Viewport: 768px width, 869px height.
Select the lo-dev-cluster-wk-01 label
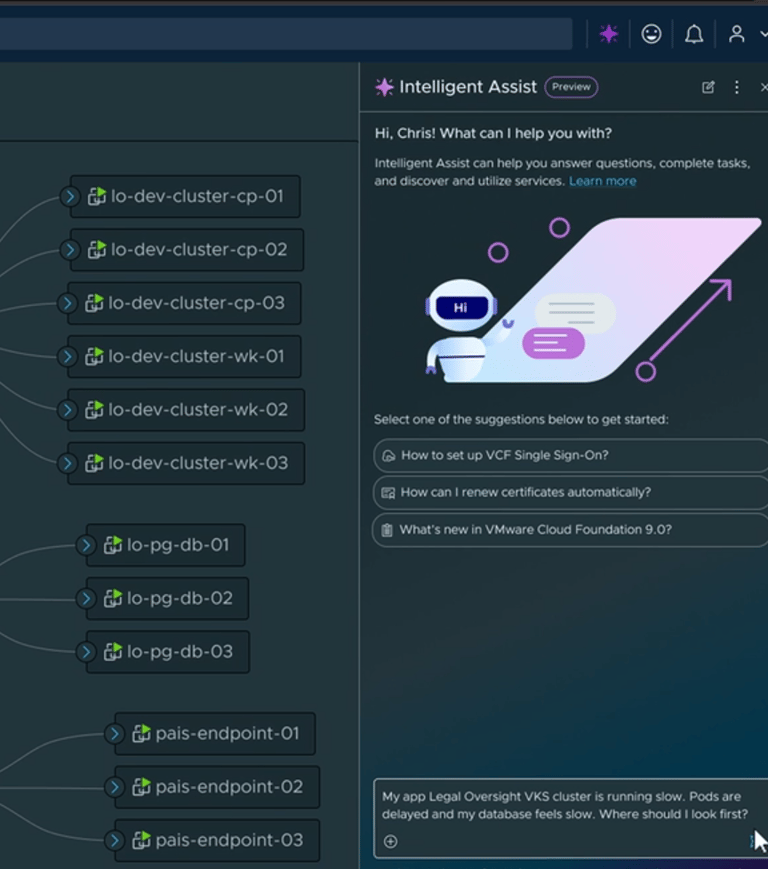coord(196,356)
